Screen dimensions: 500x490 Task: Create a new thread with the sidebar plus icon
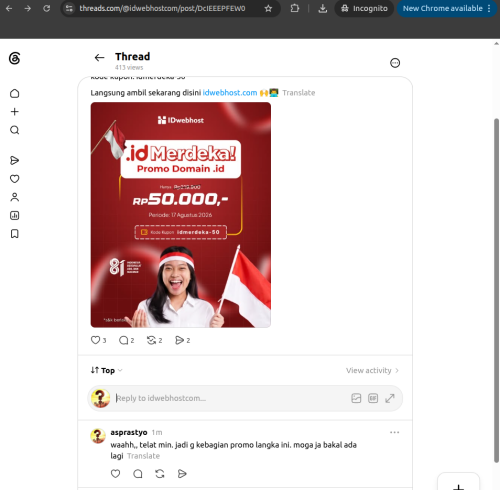click(14, 112)
